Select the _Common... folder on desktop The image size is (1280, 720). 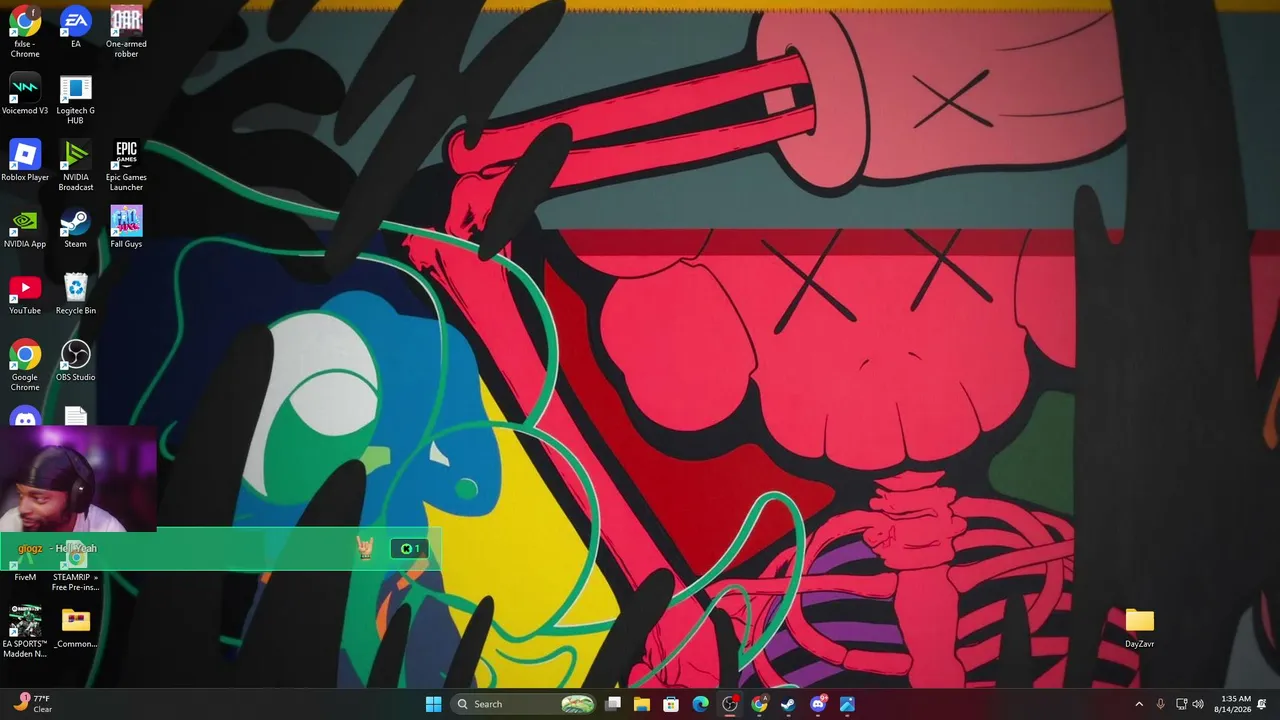point(75,628)
